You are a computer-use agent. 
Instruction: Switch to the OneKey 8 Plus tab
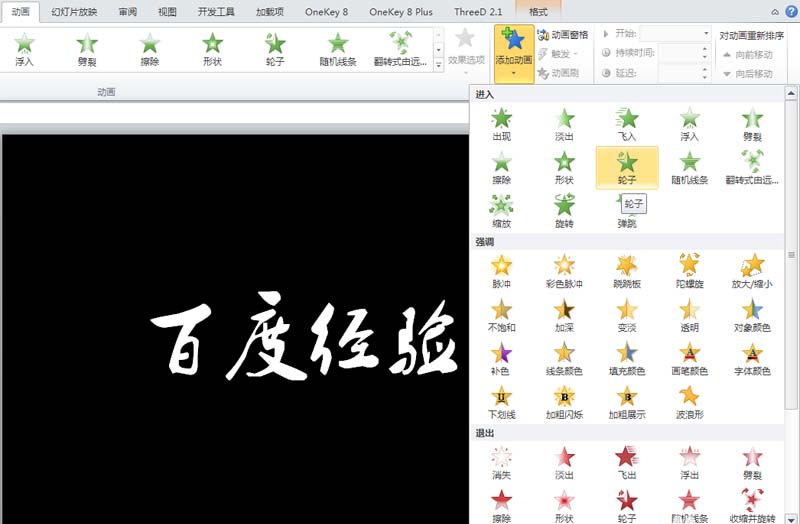401,11
